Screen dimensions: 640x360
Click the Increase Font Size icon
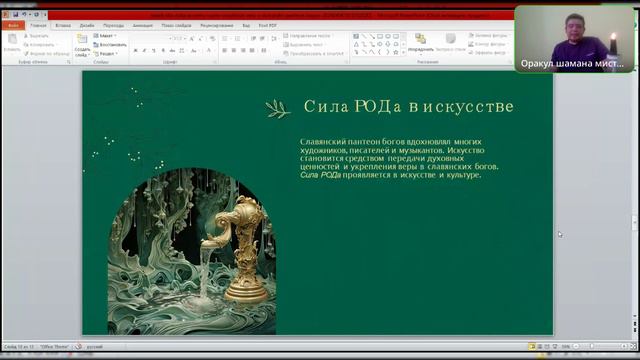pos(192,39)
